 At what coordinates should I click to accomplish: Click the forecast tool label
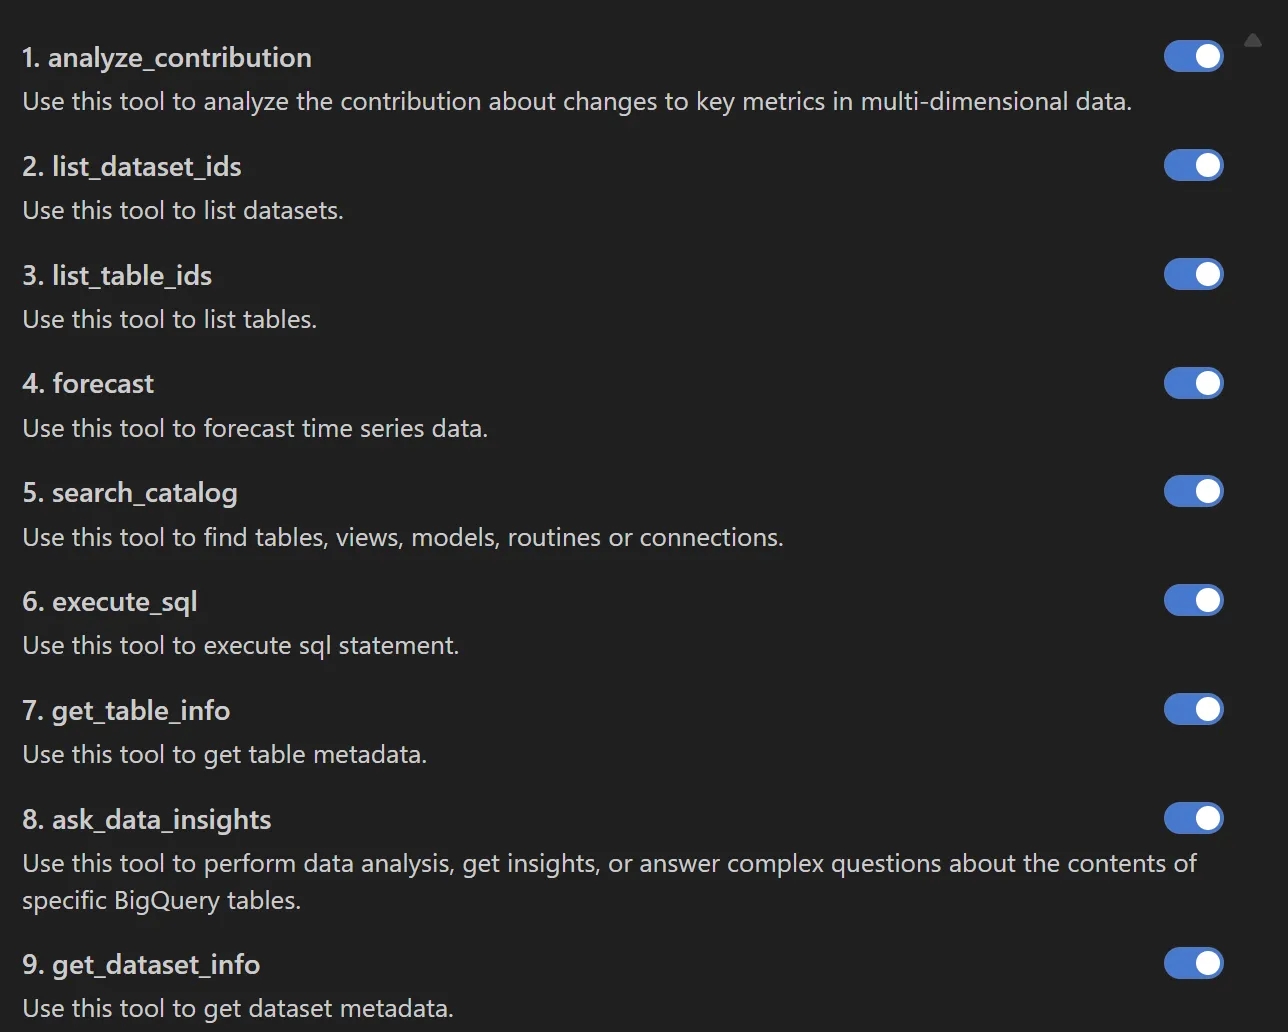point(88,383)
